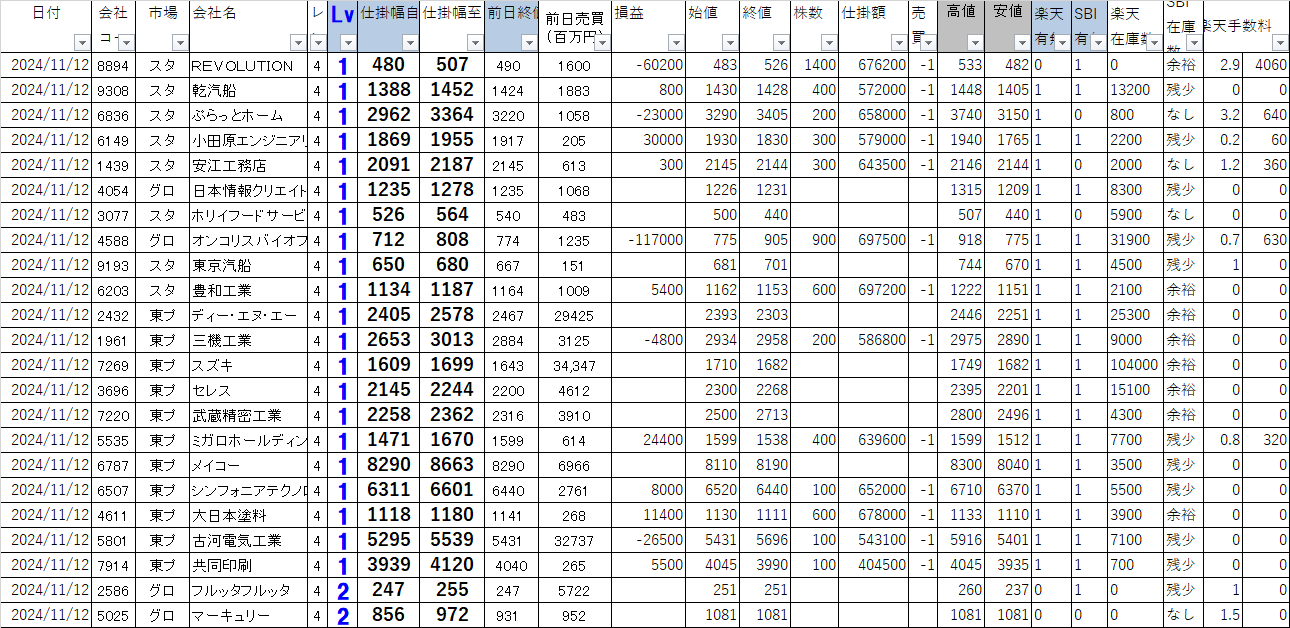Open the 会社コード column filter dropdown

pyautogui.click(x=126, y=43)
